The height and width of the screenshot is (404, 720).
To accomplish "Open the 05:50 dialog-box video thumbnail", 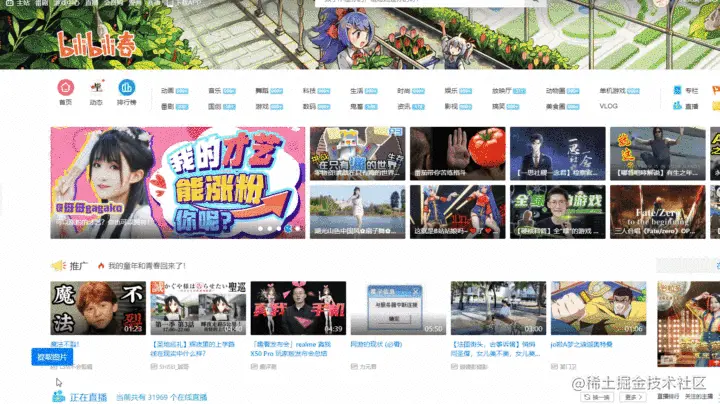I will tap(398, 308).
